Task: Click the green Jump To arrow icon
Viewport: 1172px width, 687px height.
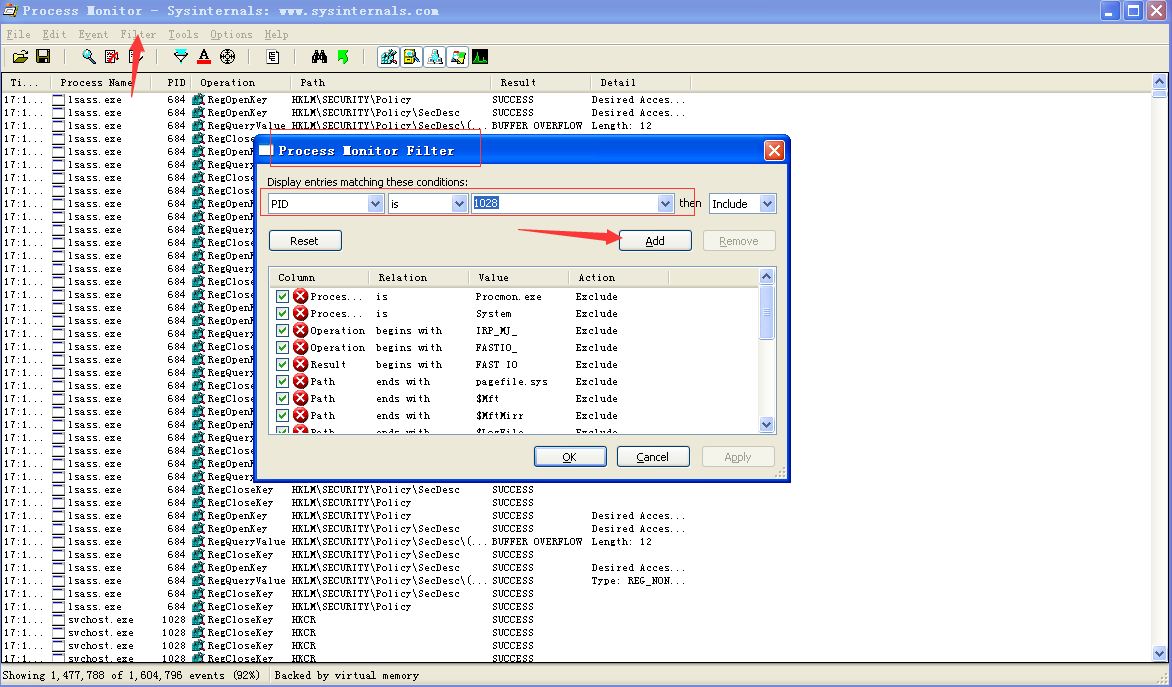Action: click(342, 57)
